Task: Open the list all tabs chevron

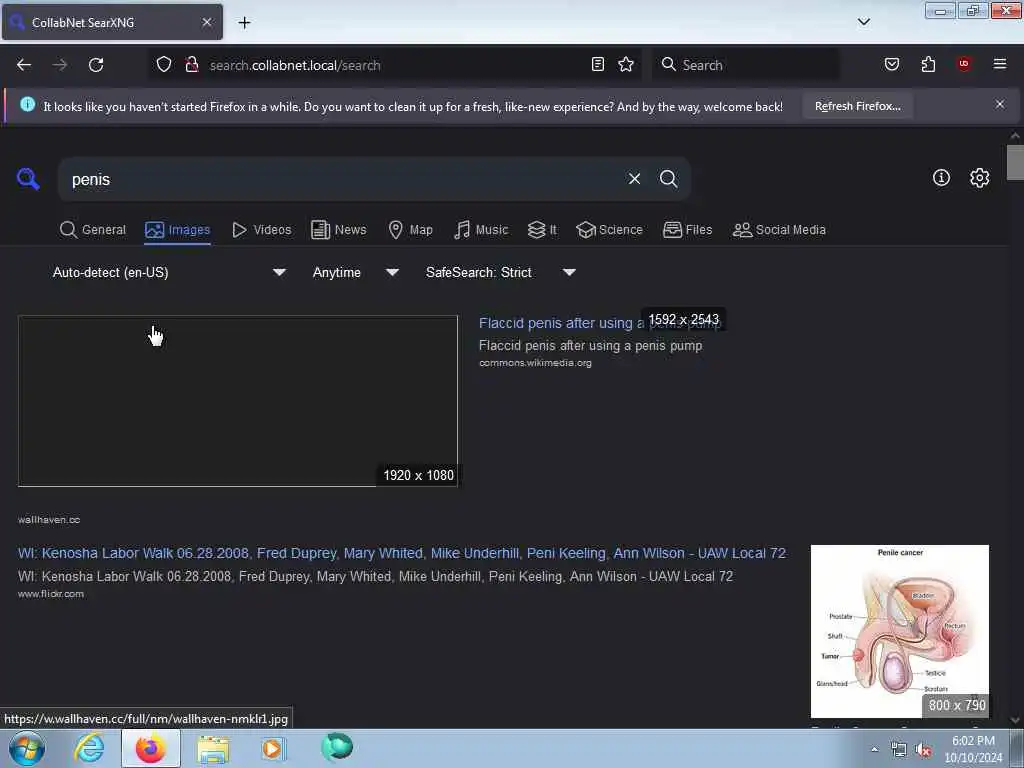Action: [863, 22]
